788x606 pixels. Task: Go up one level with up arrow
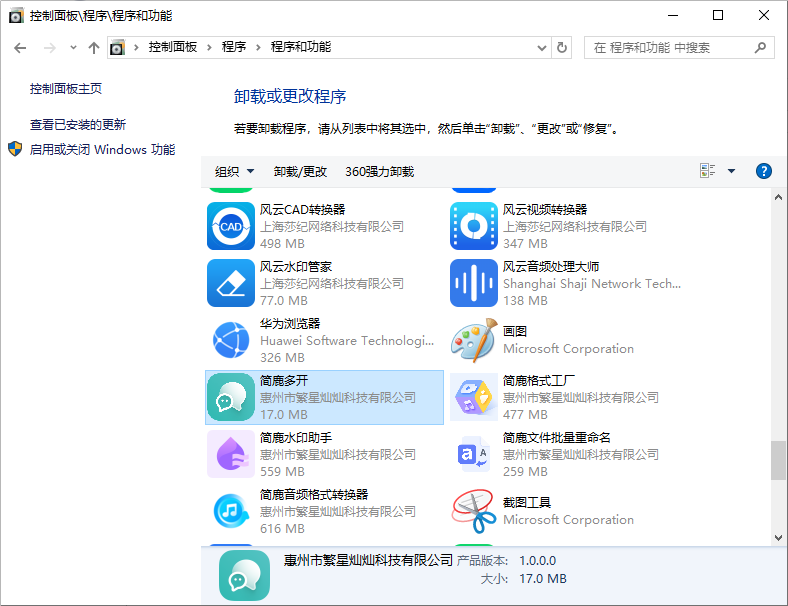[x=93, y=48]
